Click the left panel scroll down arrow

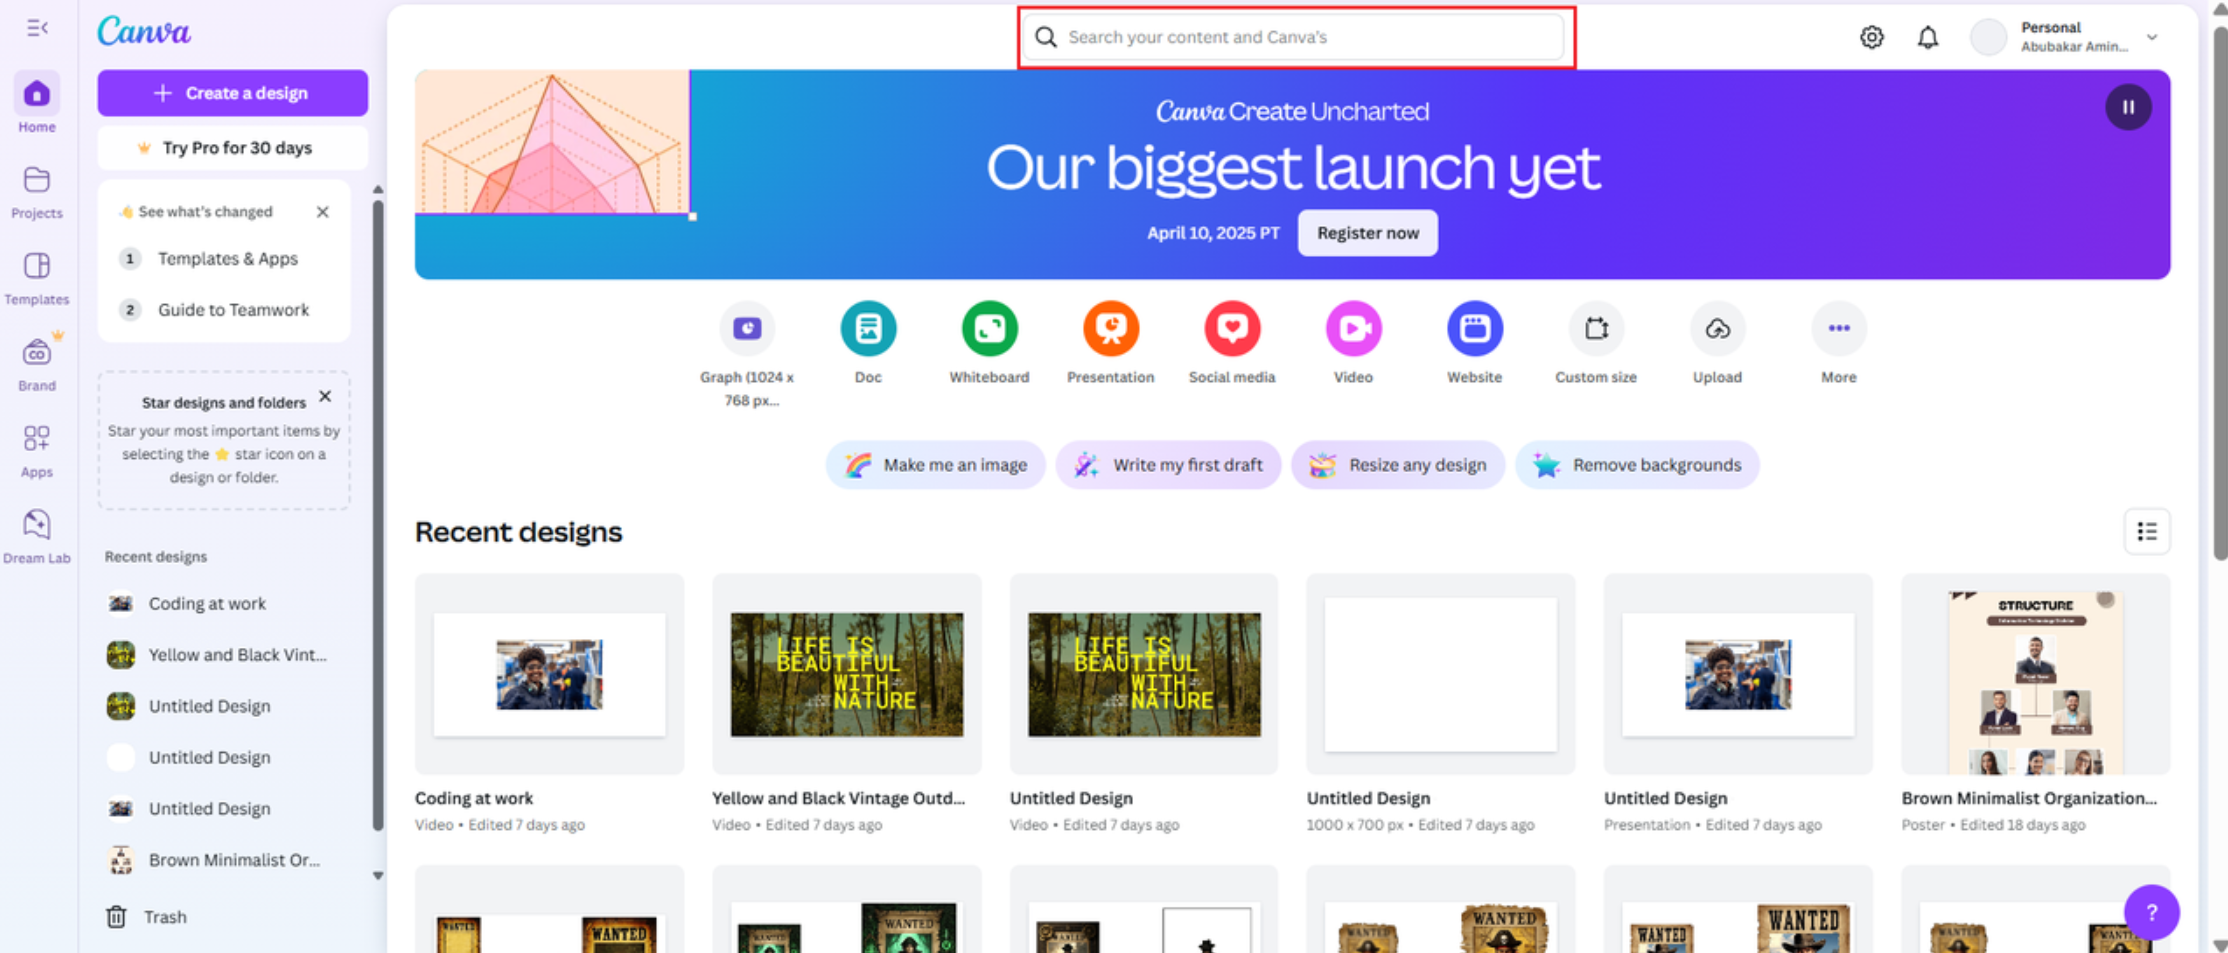click(x=378, y=876)
